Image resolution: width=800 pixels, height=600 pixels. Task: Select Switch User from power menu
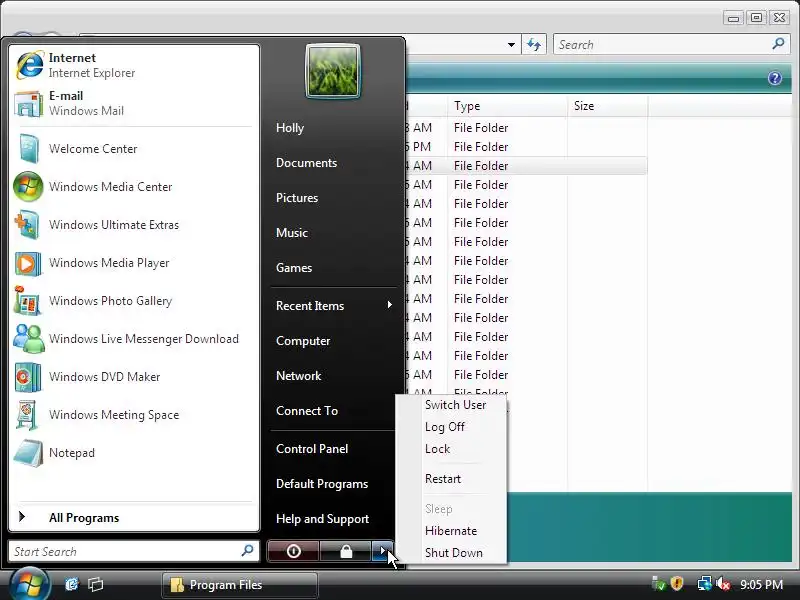click(456, 405)
